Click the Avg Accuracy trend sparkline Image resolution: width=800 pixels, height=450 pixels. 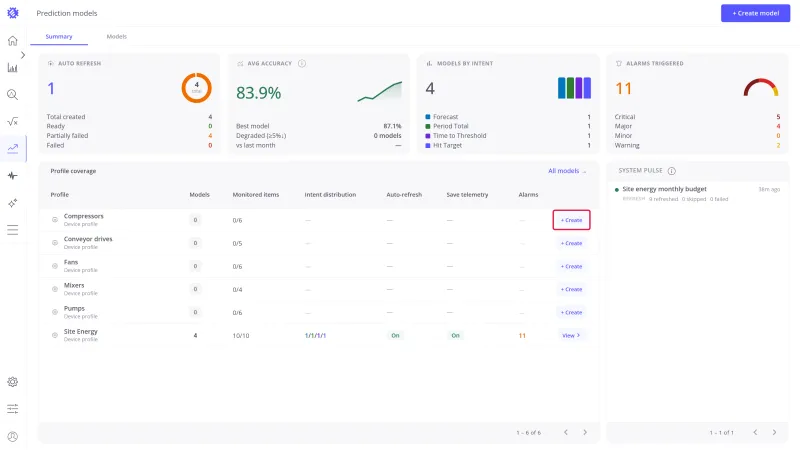[380, 91]
